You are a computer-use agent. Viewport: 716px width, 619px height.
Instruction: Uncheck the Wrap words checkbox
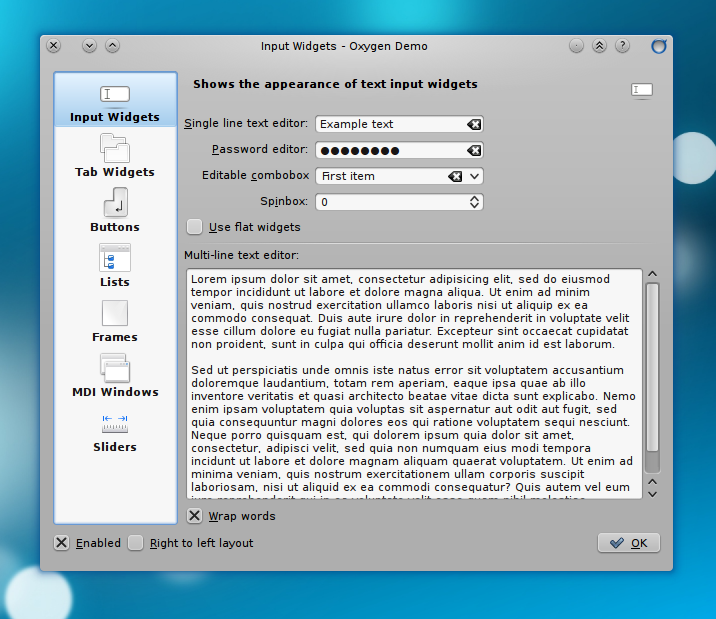click(195, 516)
